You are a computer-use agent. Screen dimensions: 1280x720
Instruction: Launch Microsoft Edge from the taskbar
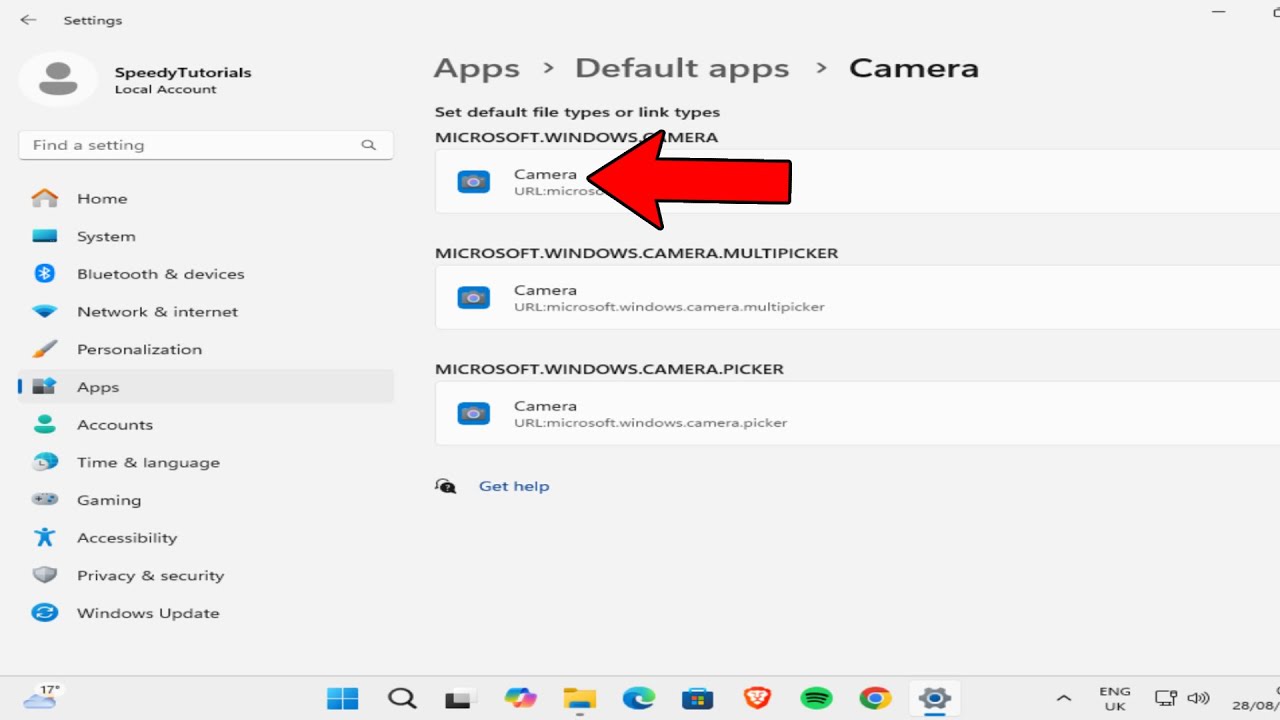tap(639, 698)
